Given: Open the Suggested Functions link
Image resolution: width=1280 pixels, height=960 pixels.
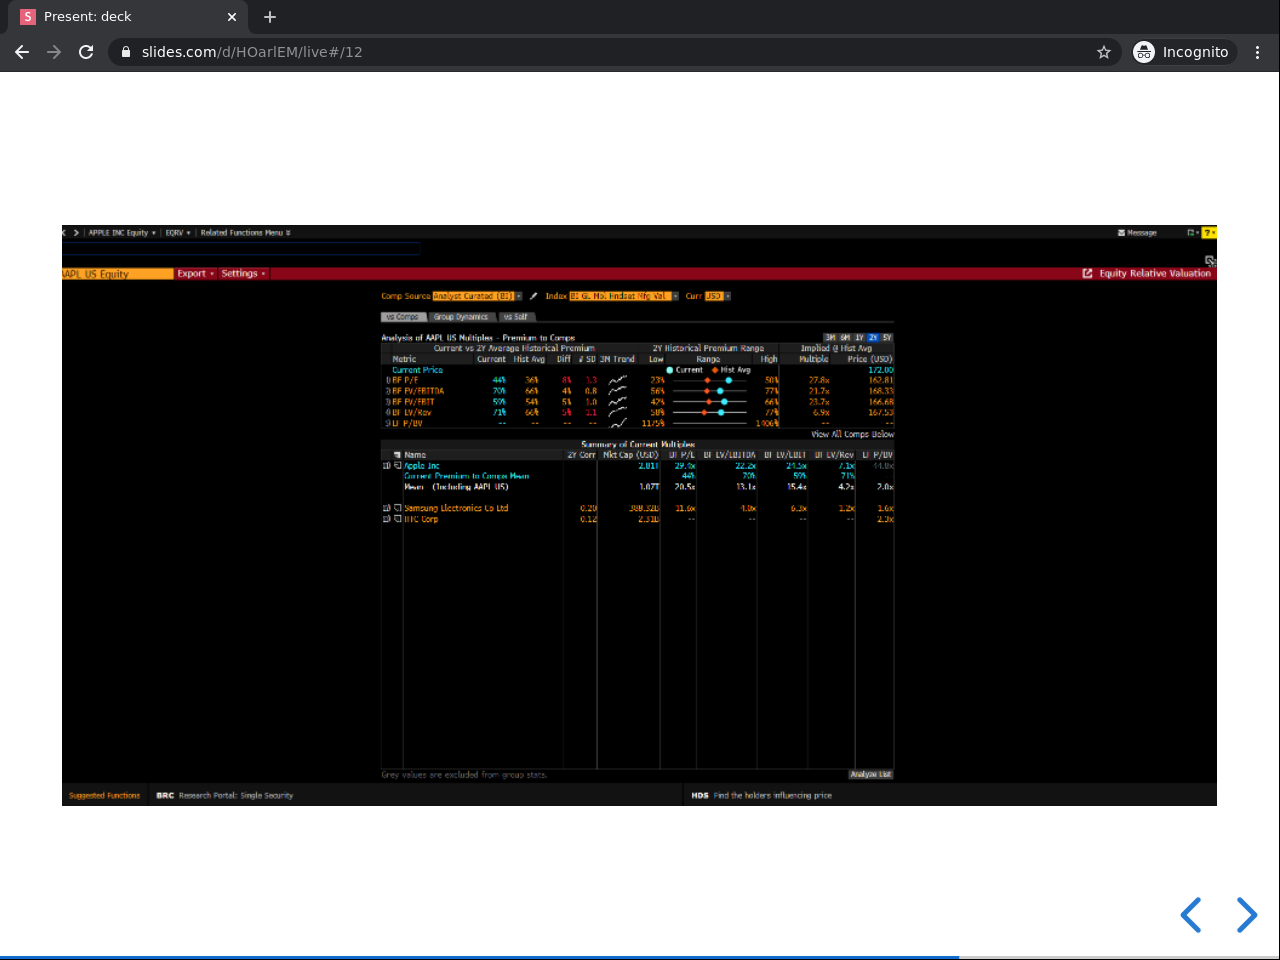Looking at the screenshot, I should click(104, 796).
